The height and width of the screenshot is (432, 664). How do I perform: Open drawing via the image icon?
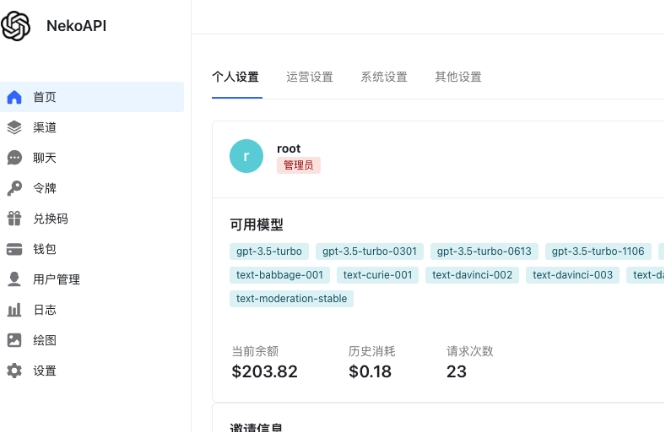click(x=14, y=340)
